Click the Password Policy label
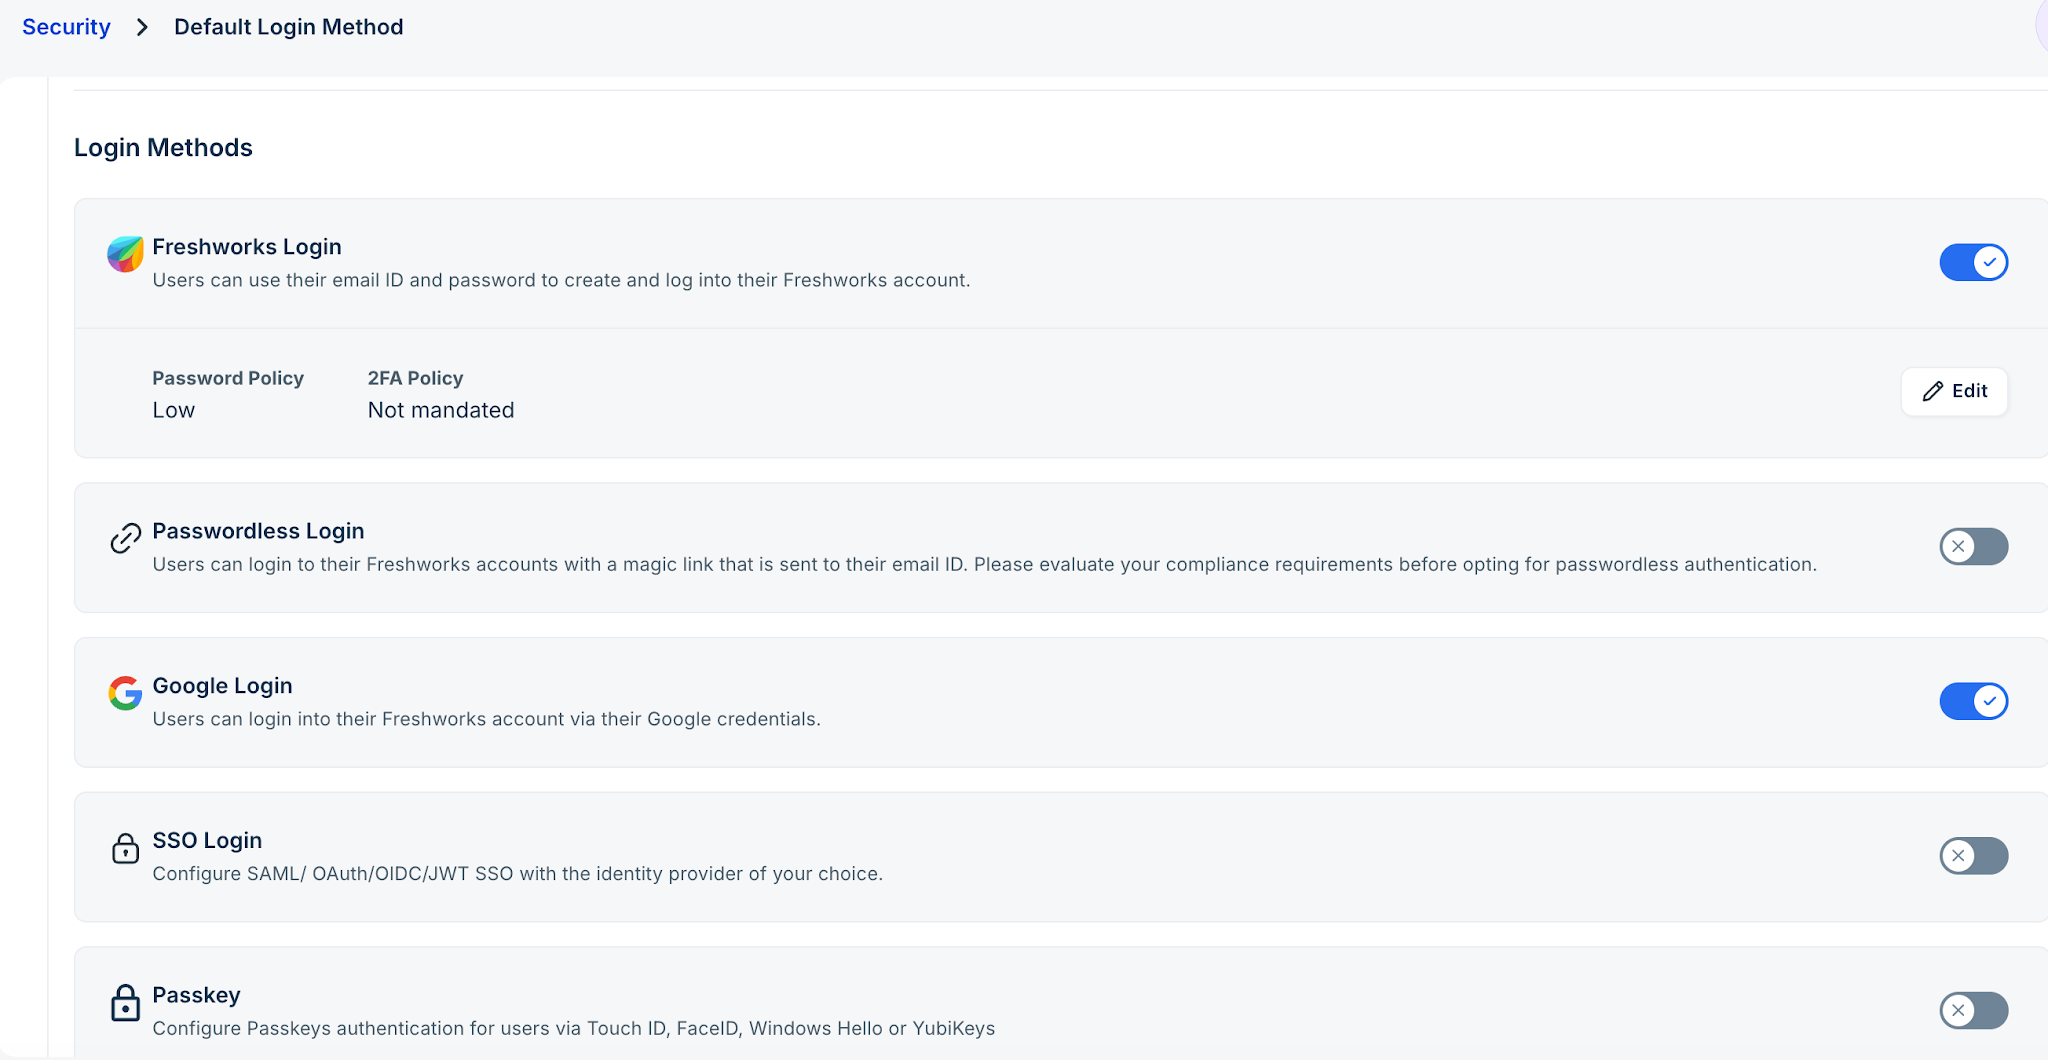This screenshot has width=2048, height=1060. pyautogui.click(x=228, y=378)
